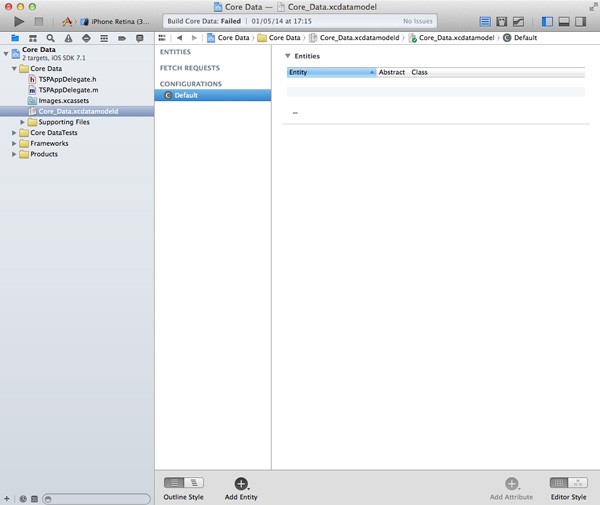Screen dimensions: 600x505
Task: Click Default in jump bar
Action: (520, 37)
